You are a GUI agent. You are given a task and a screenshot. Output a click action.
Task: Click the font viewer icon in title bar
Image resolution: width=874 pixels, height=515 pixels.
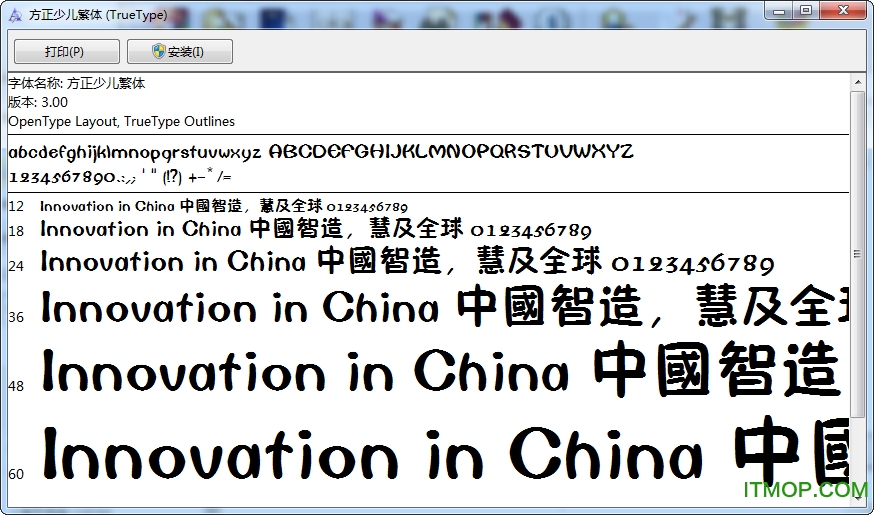13,15
